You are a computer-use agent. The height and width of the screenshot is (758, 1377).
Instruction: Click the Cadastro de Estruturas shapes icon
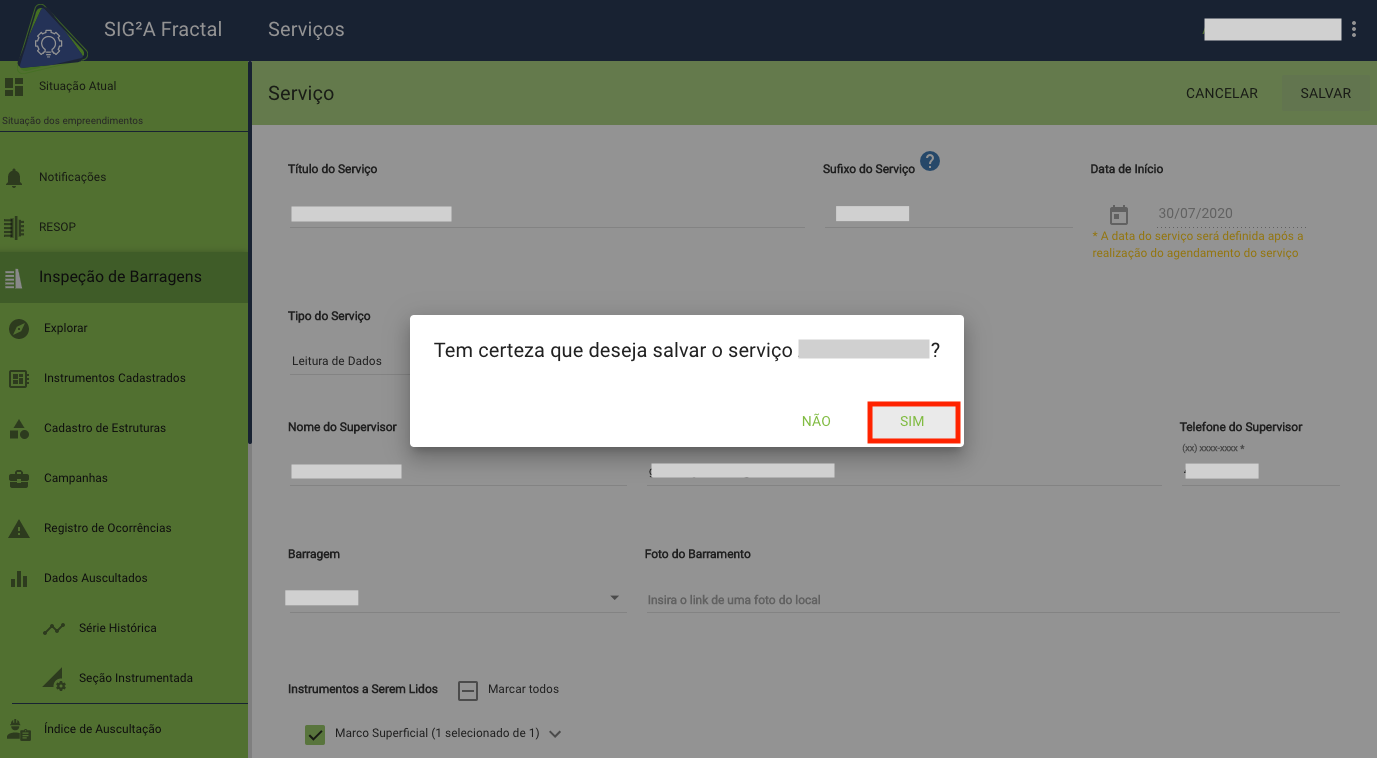coord(19,428)
